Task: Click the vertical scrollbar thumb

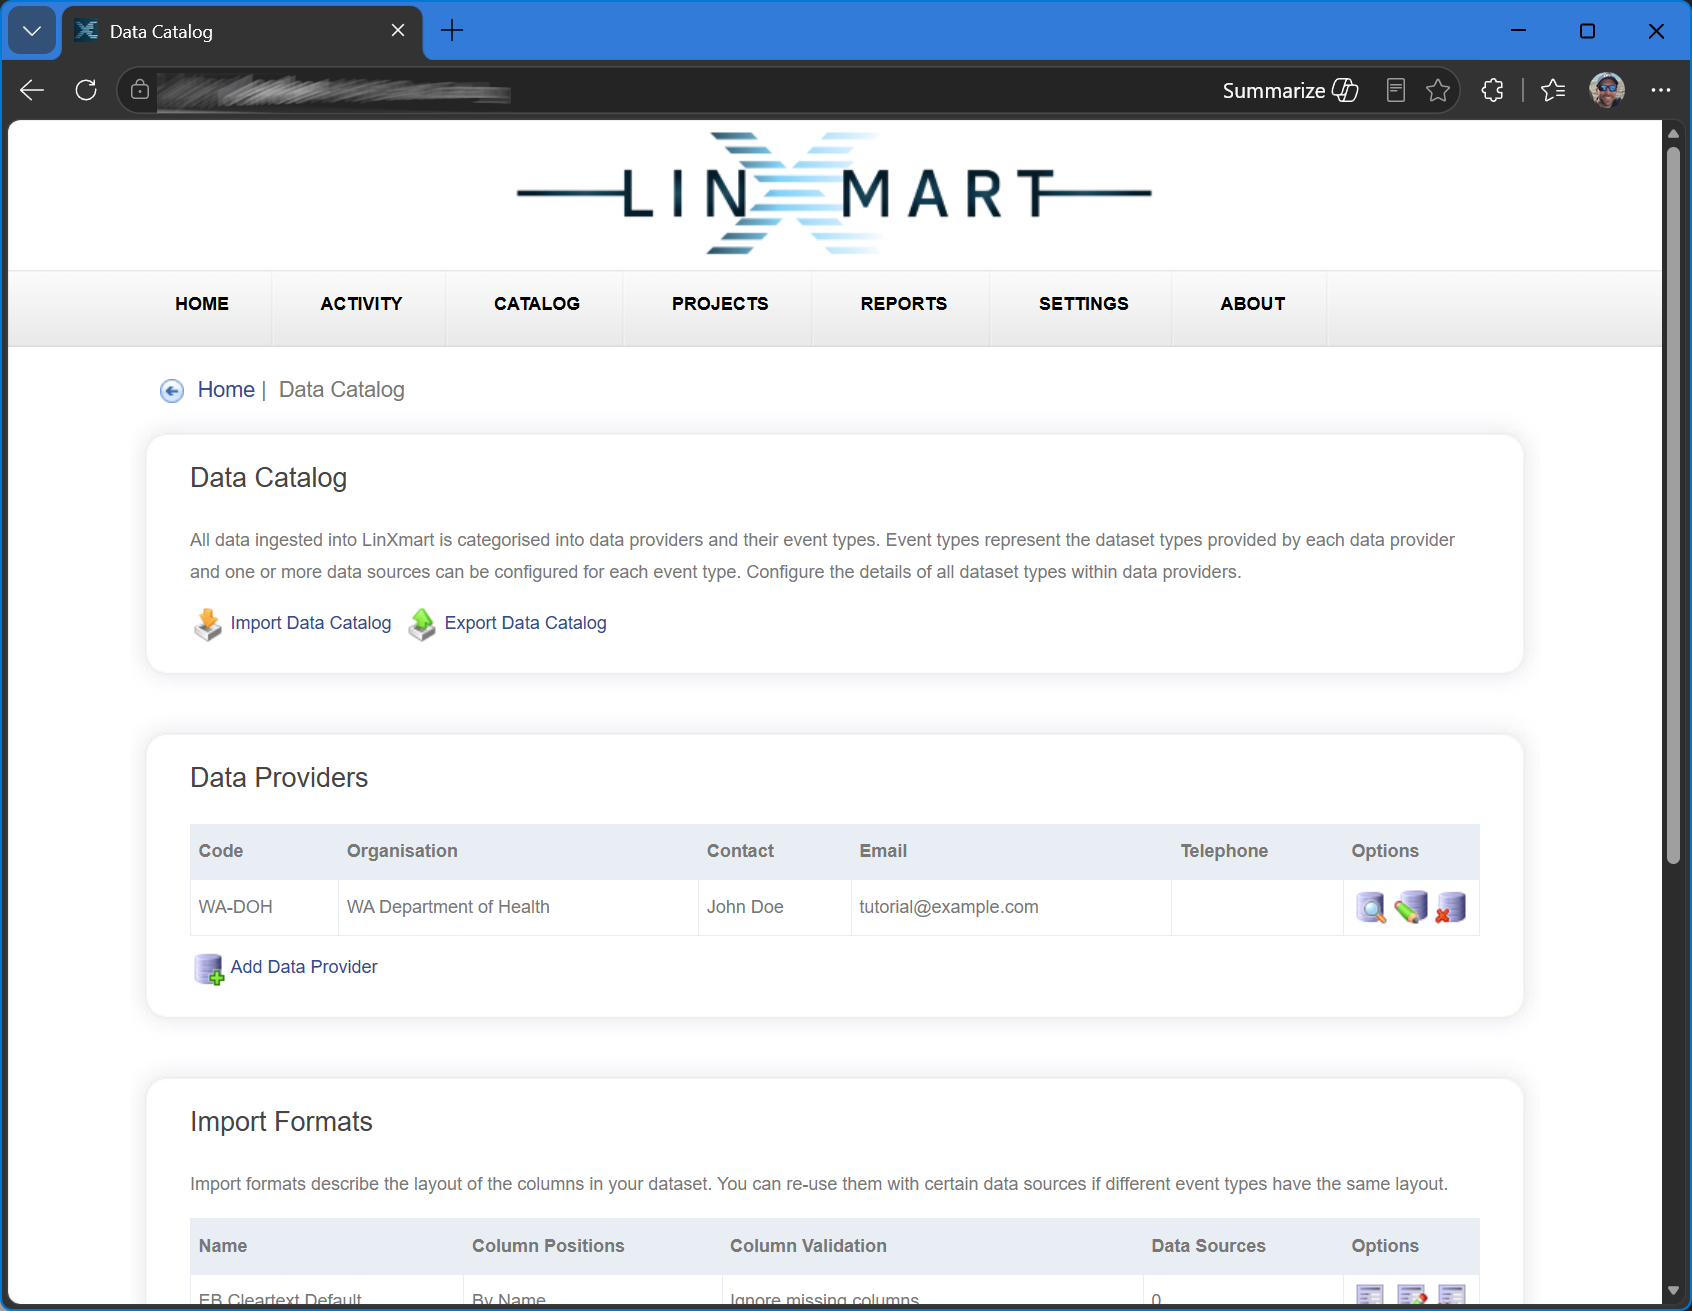Action: tap(1673, 505)
